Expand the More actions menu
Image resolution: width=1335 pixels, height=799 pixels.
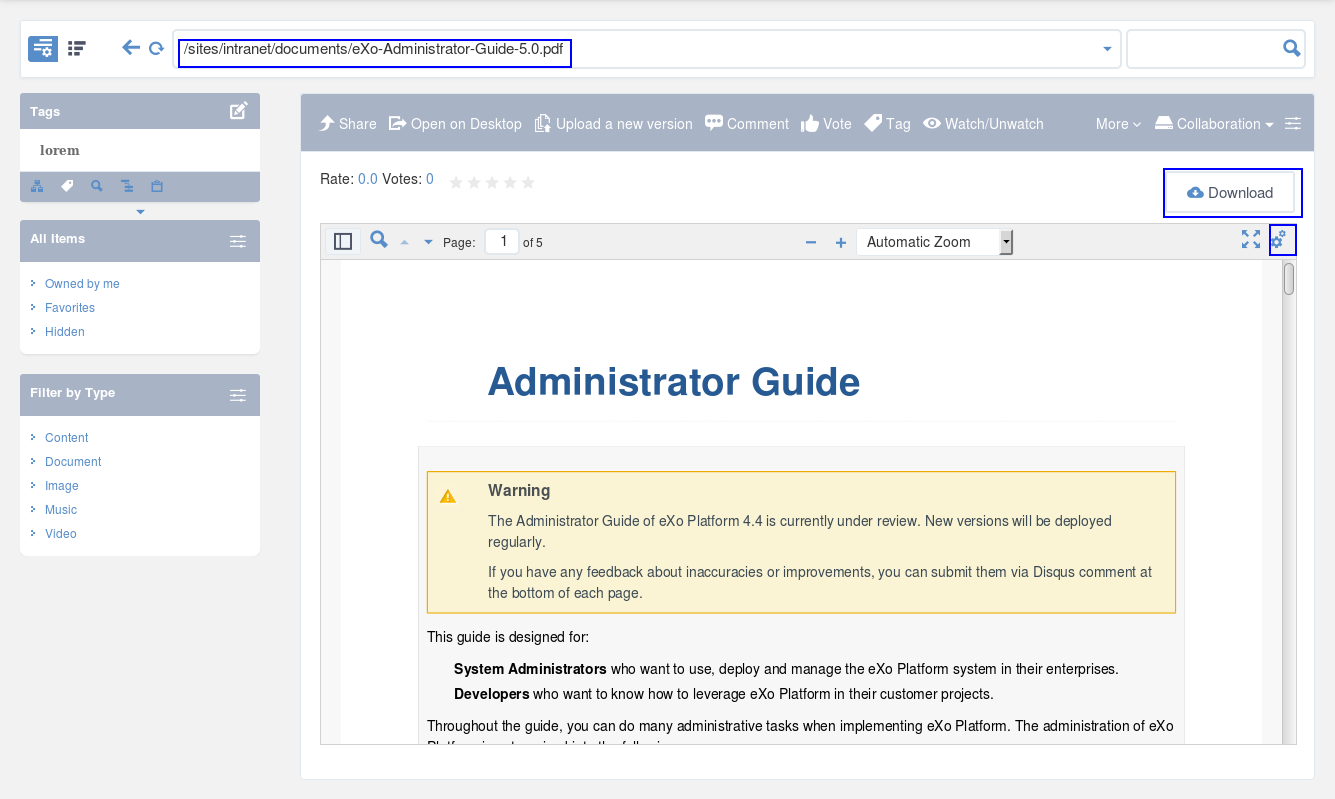pos(1118,124)
